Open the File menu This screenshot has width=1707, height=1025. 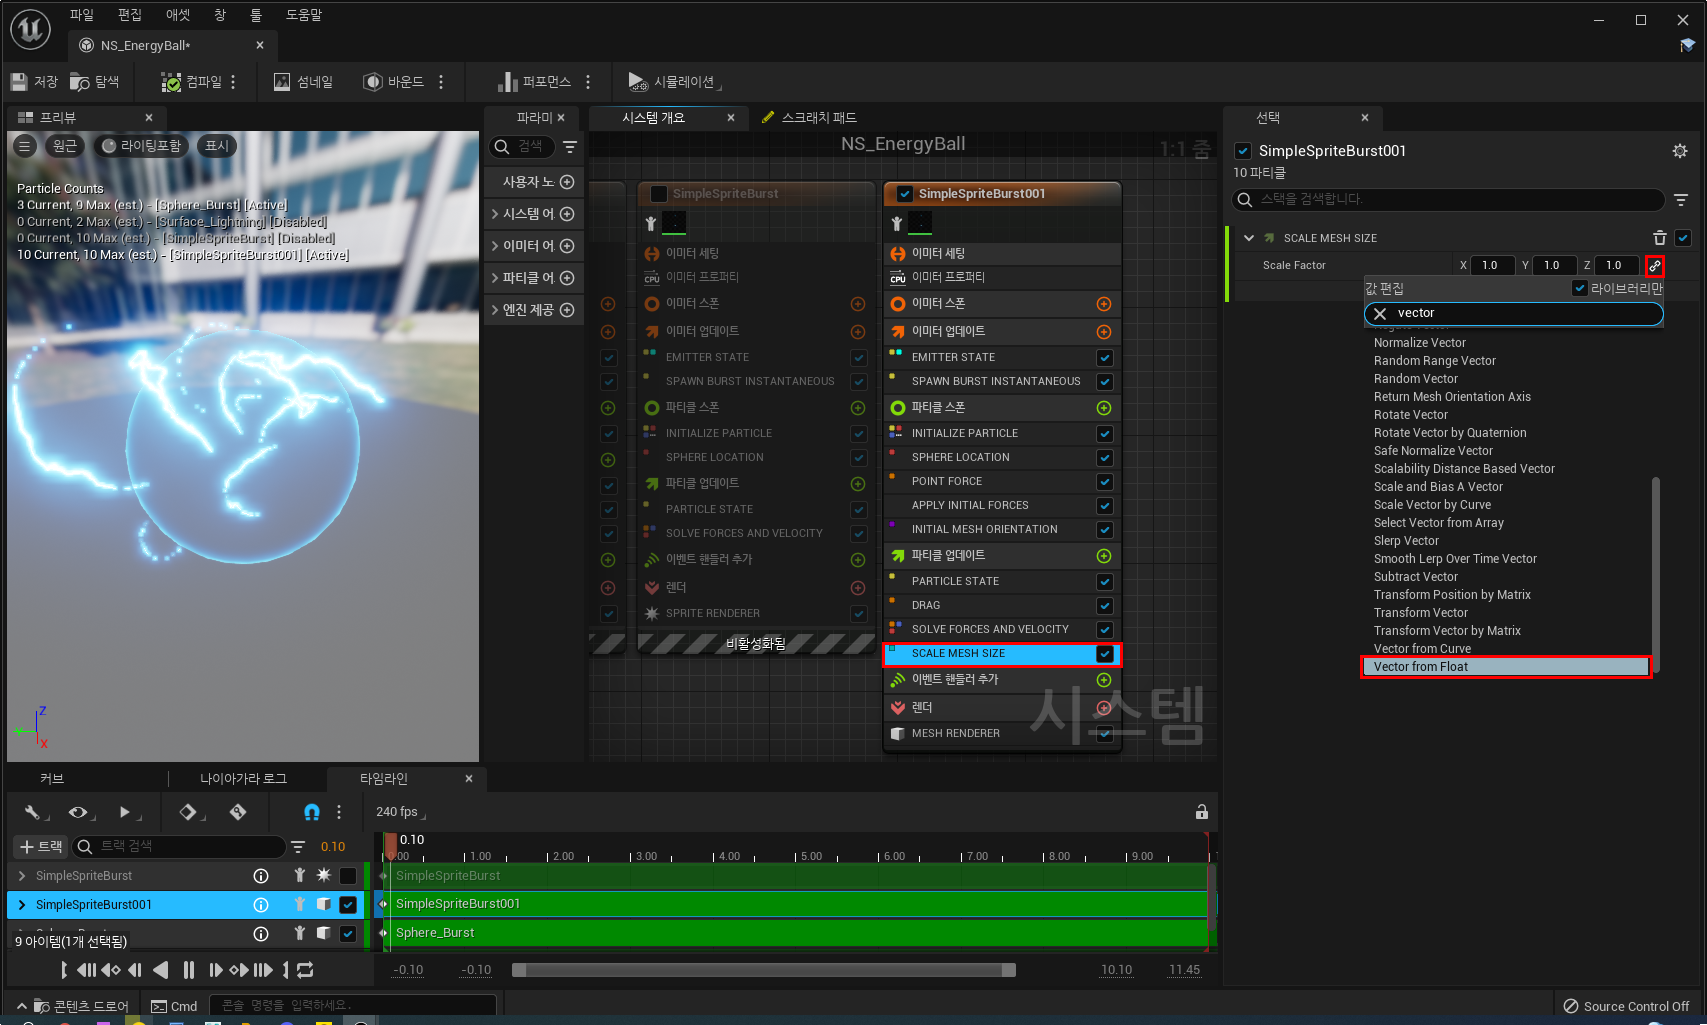(81, 15)
